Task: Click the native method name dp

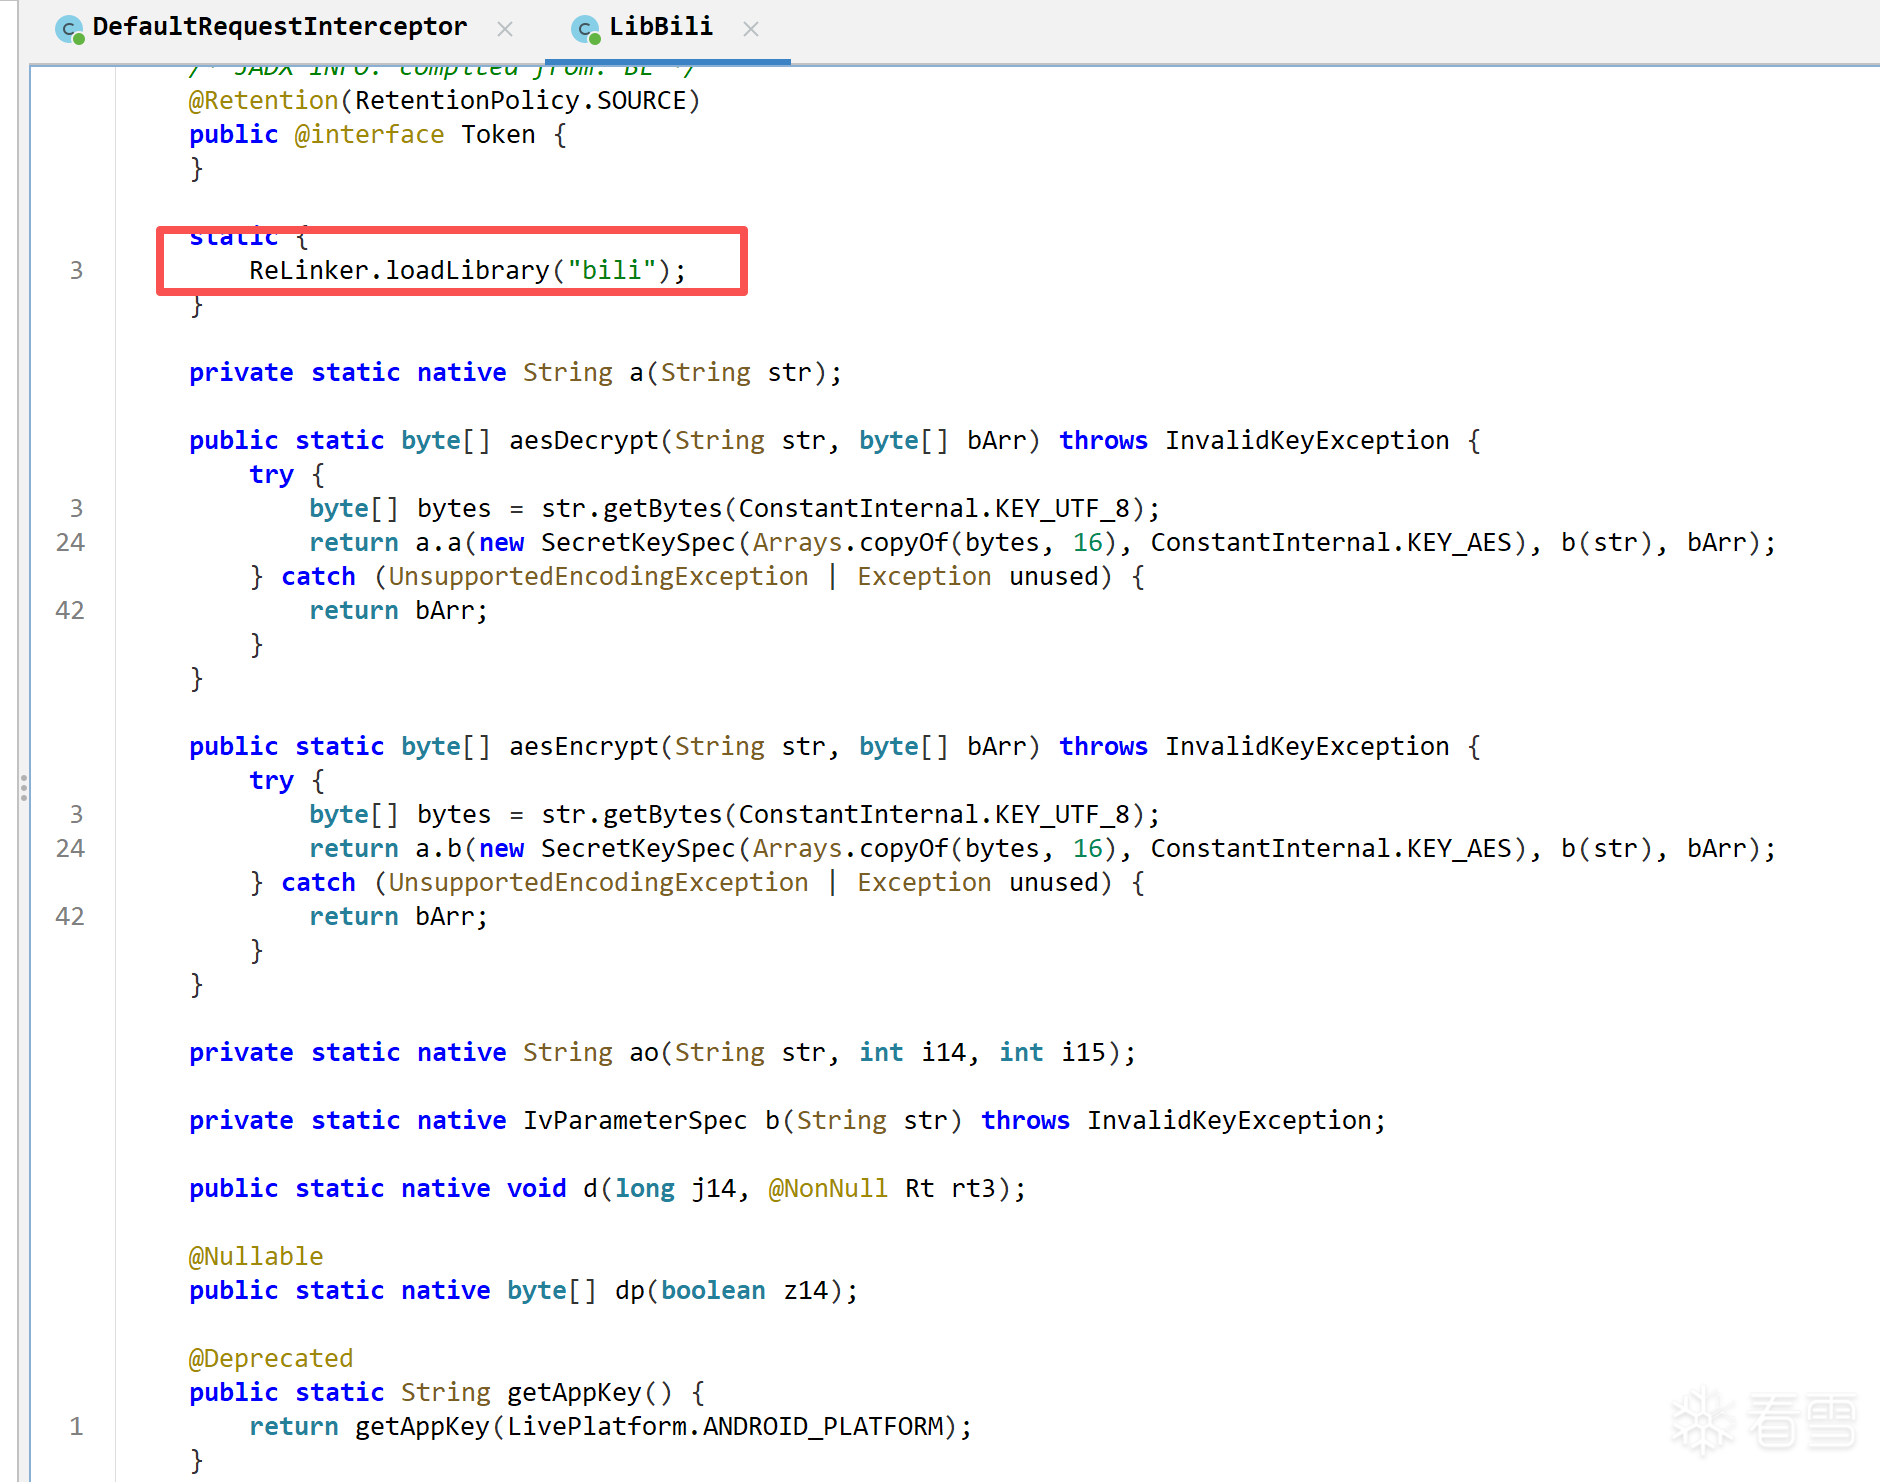Action: point(630,1291)
